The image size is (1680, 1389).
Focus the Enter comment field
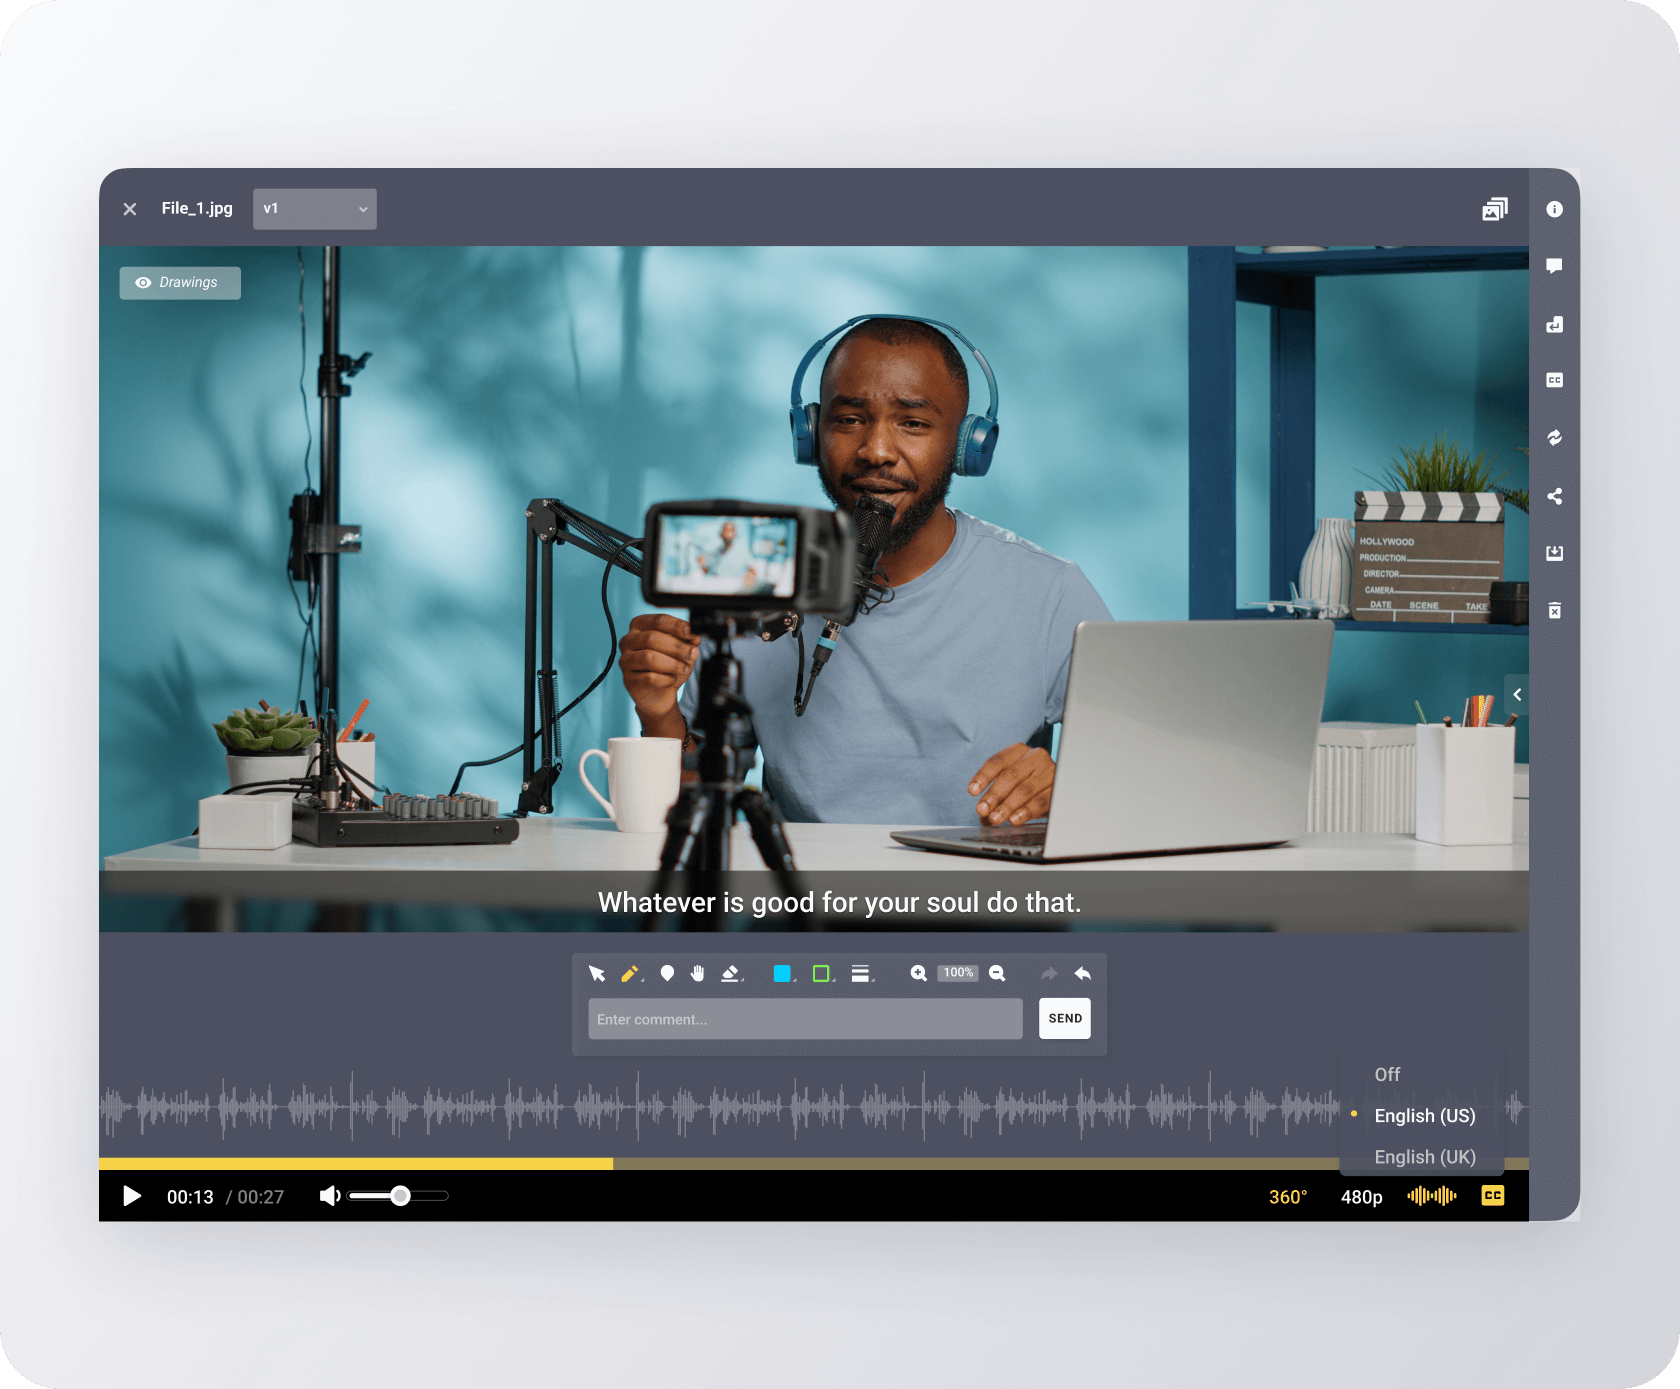[805, 1019]
